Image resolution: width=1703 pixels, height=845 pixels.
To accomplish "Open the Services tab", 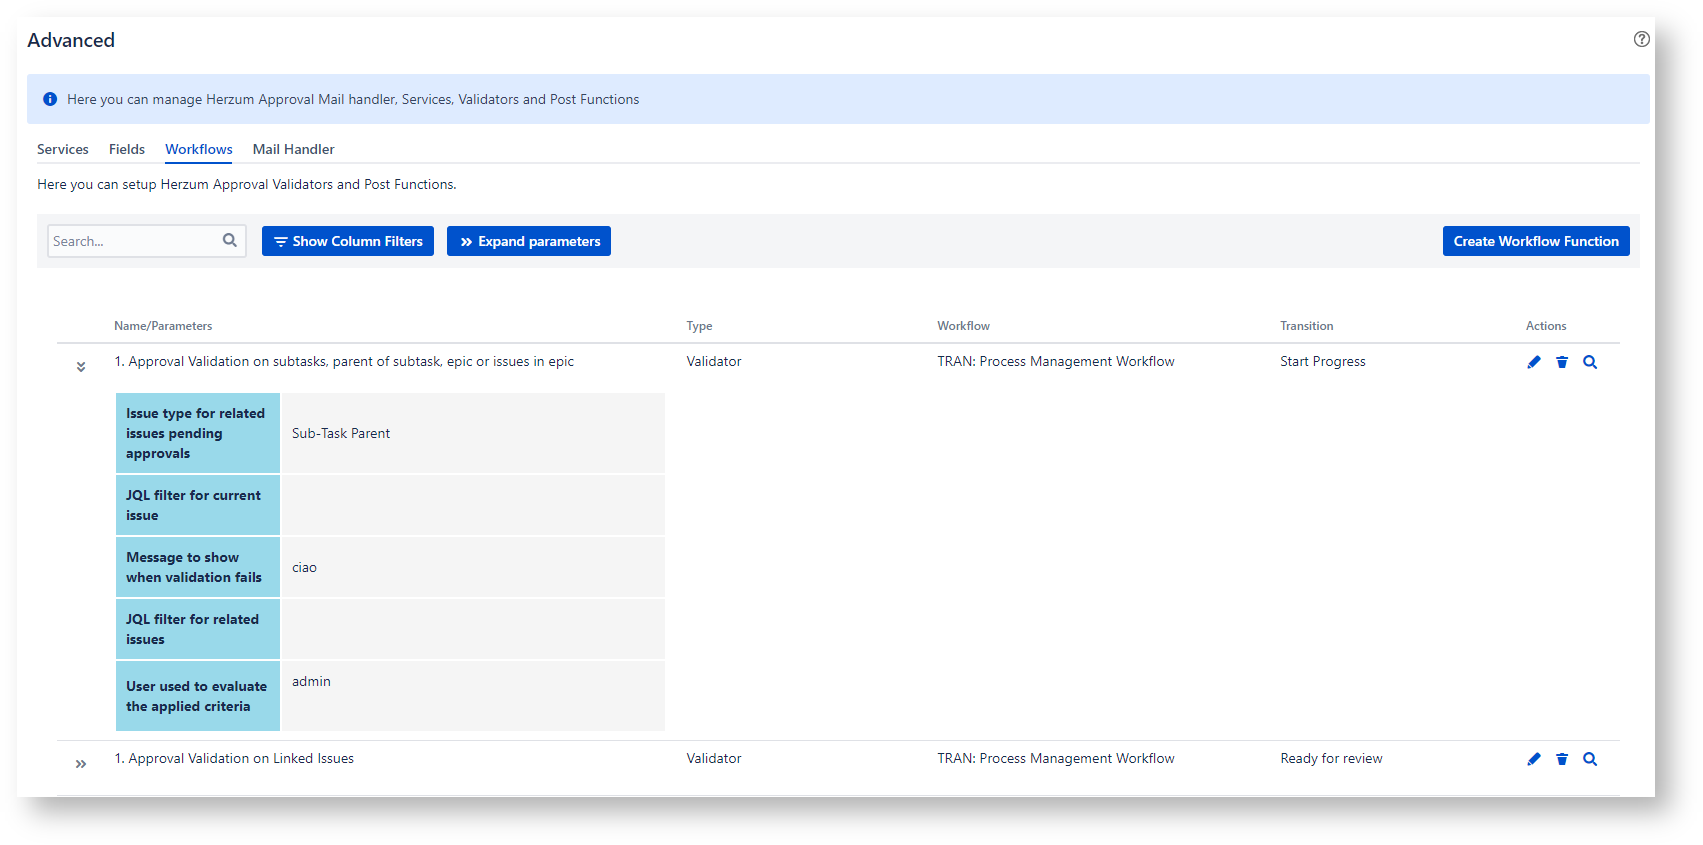I will click(x=63, y=149).
